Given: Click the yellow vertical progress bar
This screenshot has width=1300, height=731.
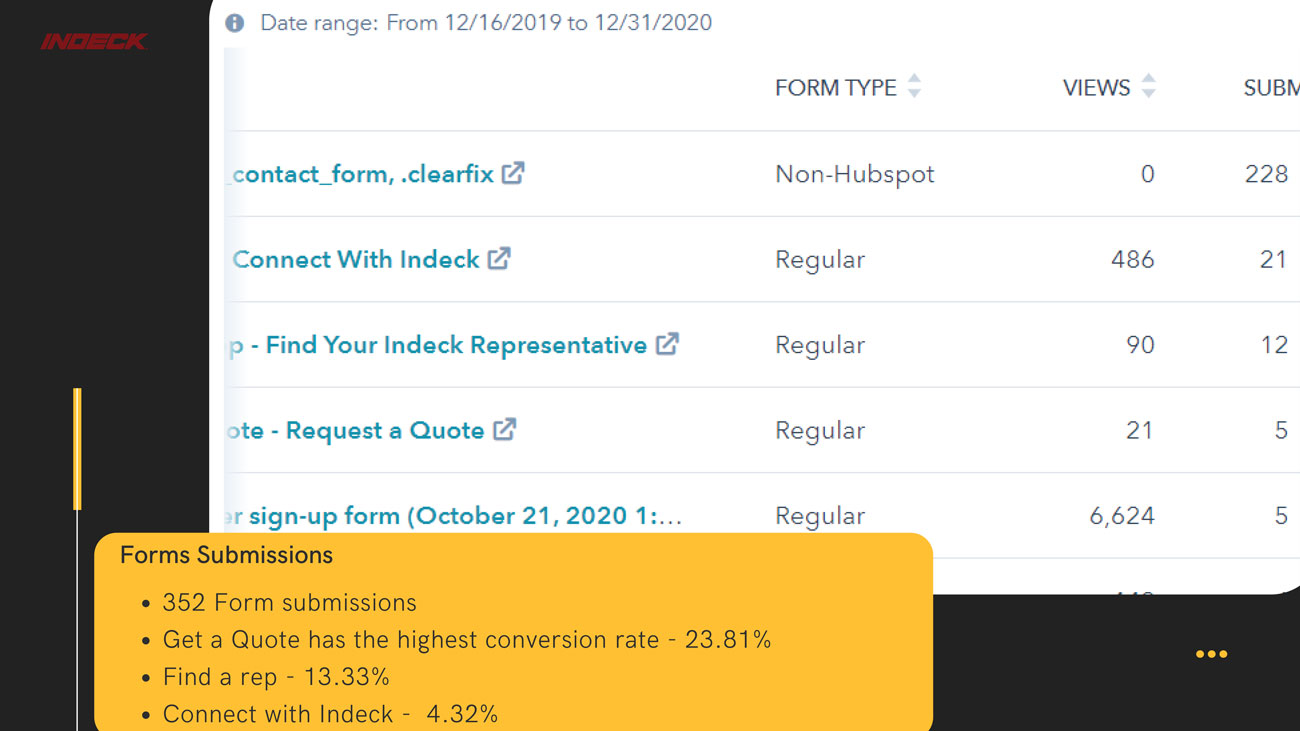Looking at the screenshot, I should pos(77,450).
